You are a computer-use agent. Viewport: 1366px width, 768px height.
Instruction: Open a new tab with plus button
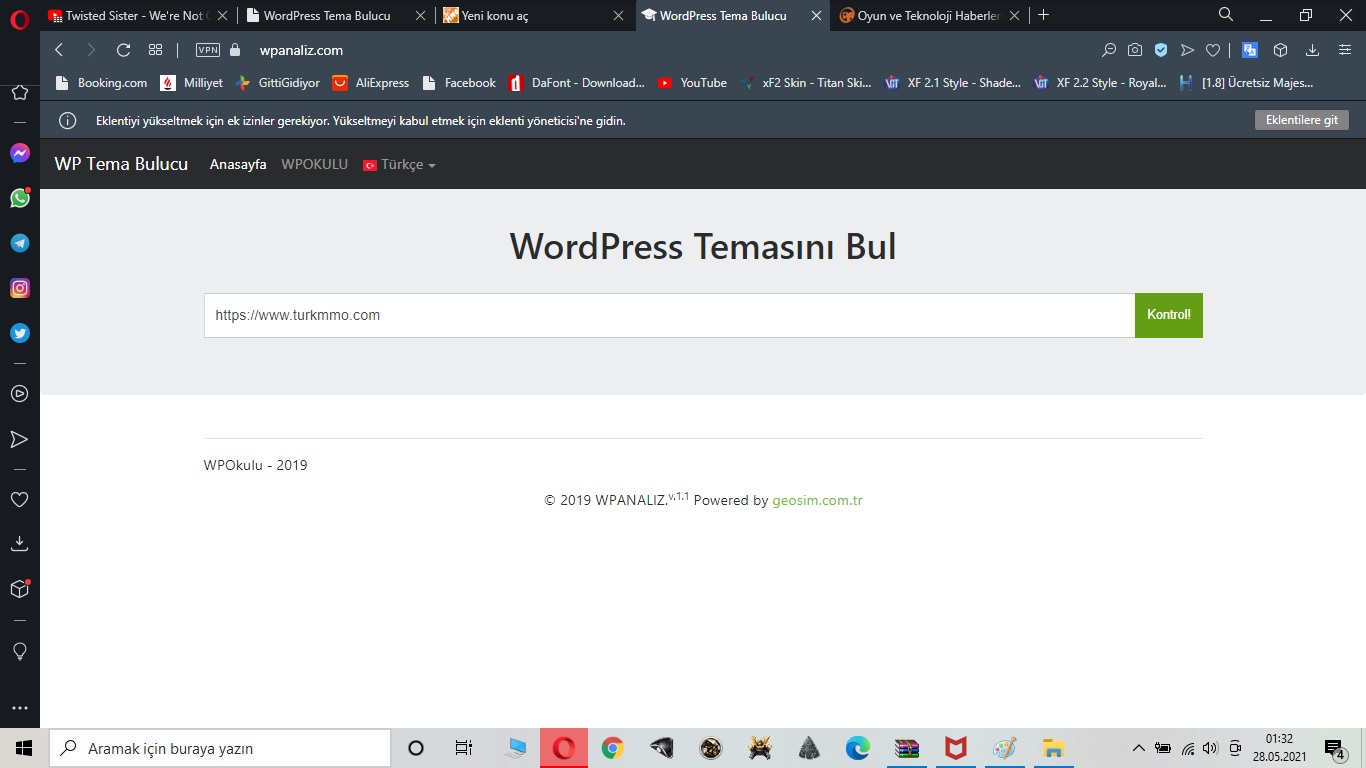[x=1044, y=15]
